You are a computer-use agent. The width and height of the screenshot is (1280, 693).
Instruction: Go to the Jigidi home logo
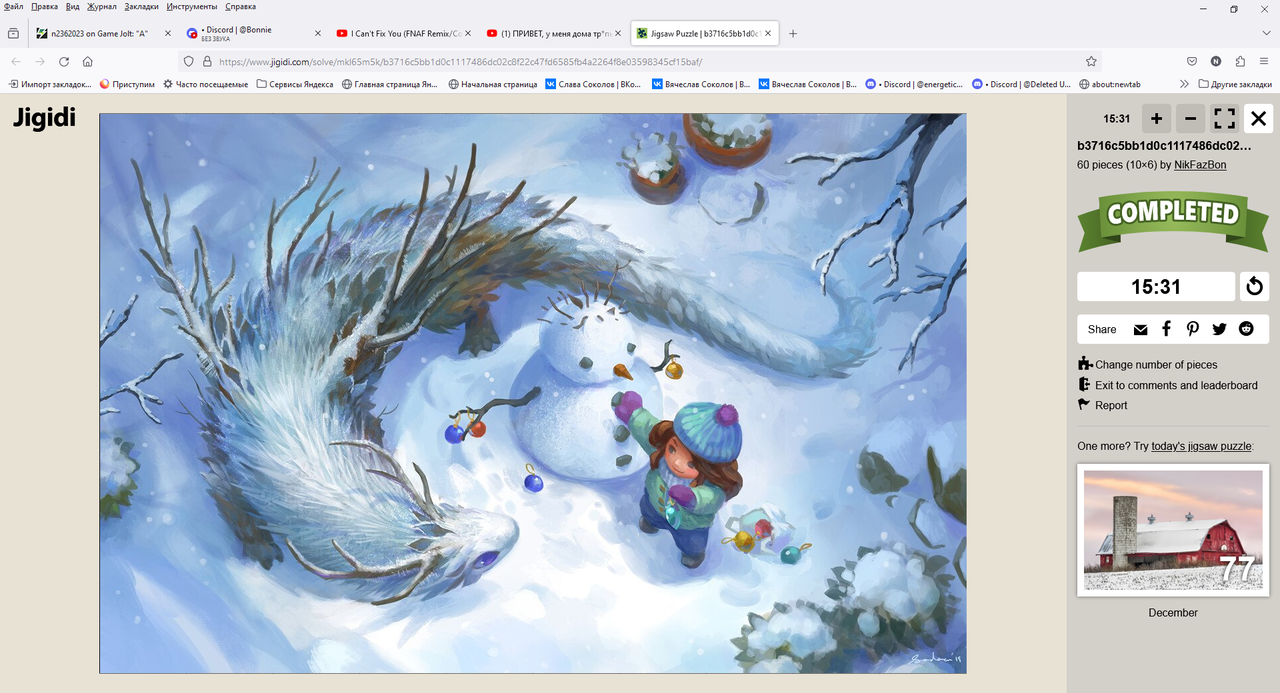(x=44, y=118)
